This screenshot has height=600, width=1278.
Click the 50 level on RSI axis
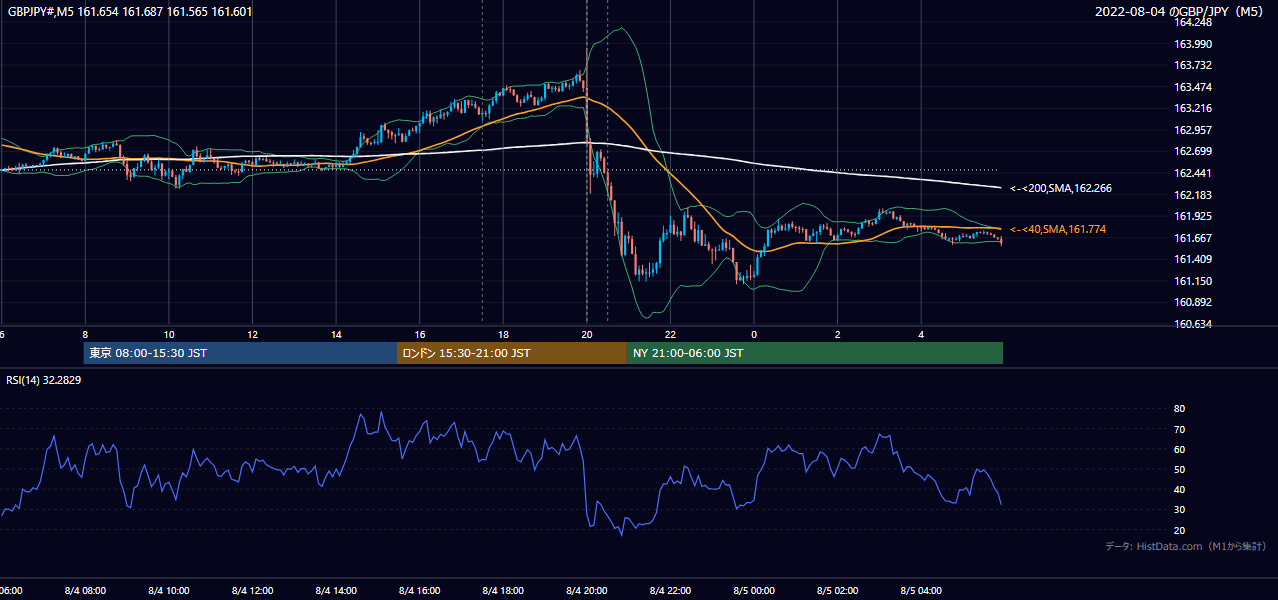tap(1179, 469)
